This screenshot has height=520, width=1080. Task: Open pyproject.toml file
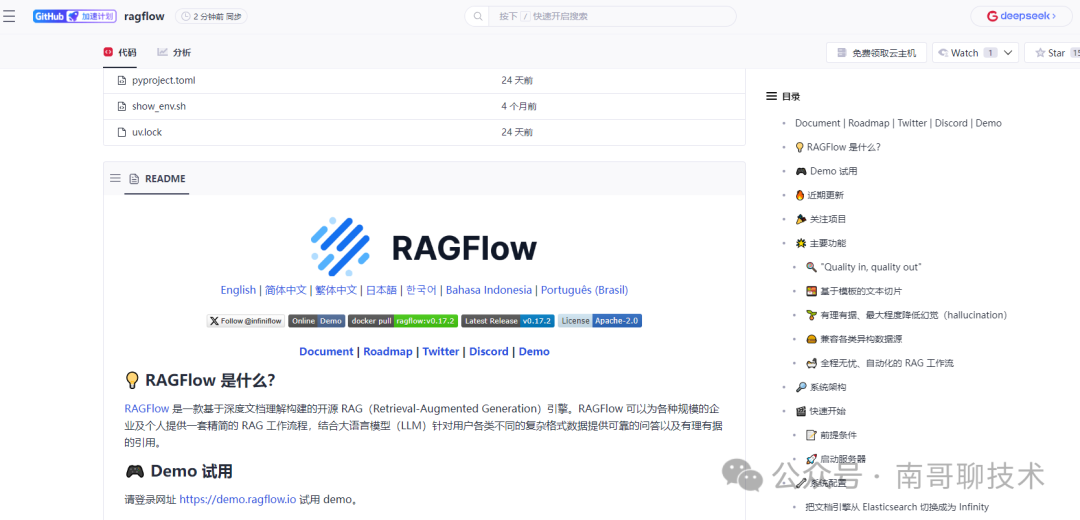pyautogui.click(x=164, y=81)
